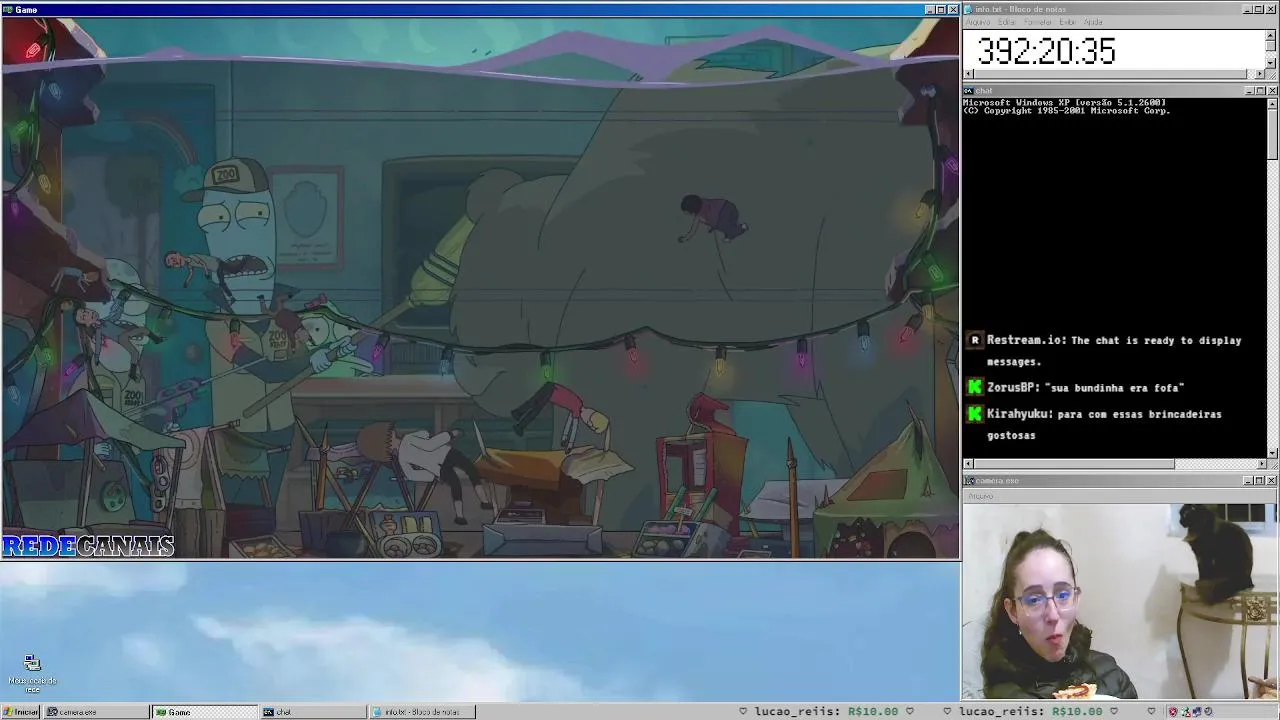Viewport: 1280px width, 720px height.
Task: Click the K icon beside ZorusBP
Action: (975, 387)
